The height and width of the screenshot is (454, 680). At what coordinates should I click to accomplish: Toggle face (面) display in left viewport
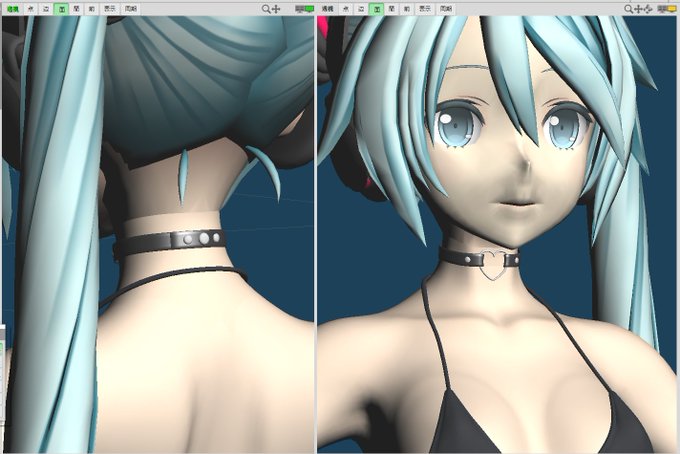[61, 9]
